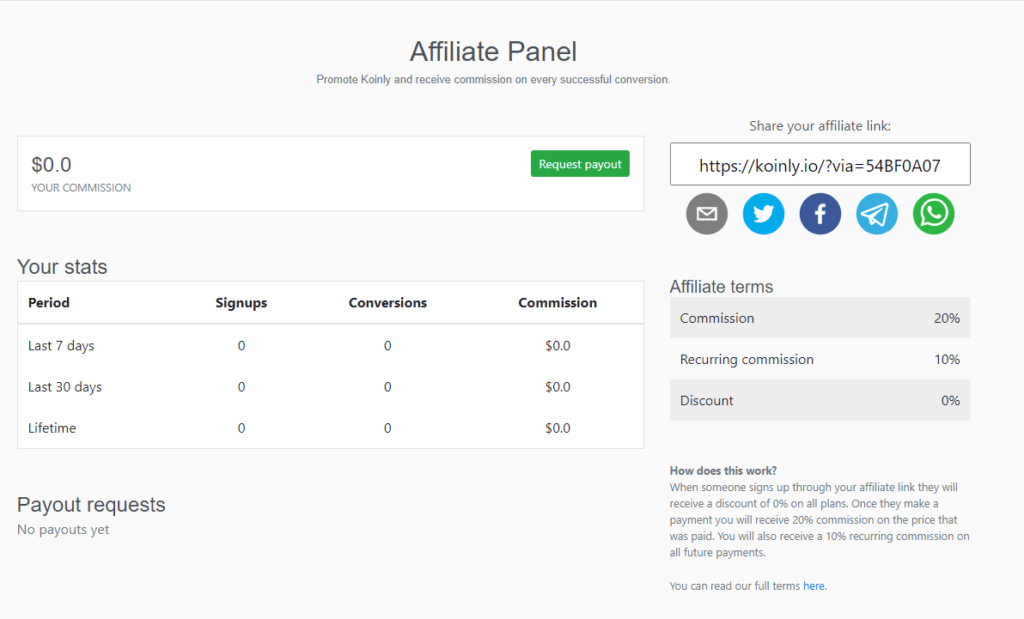Image resolution: width=1024 pixels, height=619 pixels.
Task: Click Signups value for Lifetime row
Action: 242,428
